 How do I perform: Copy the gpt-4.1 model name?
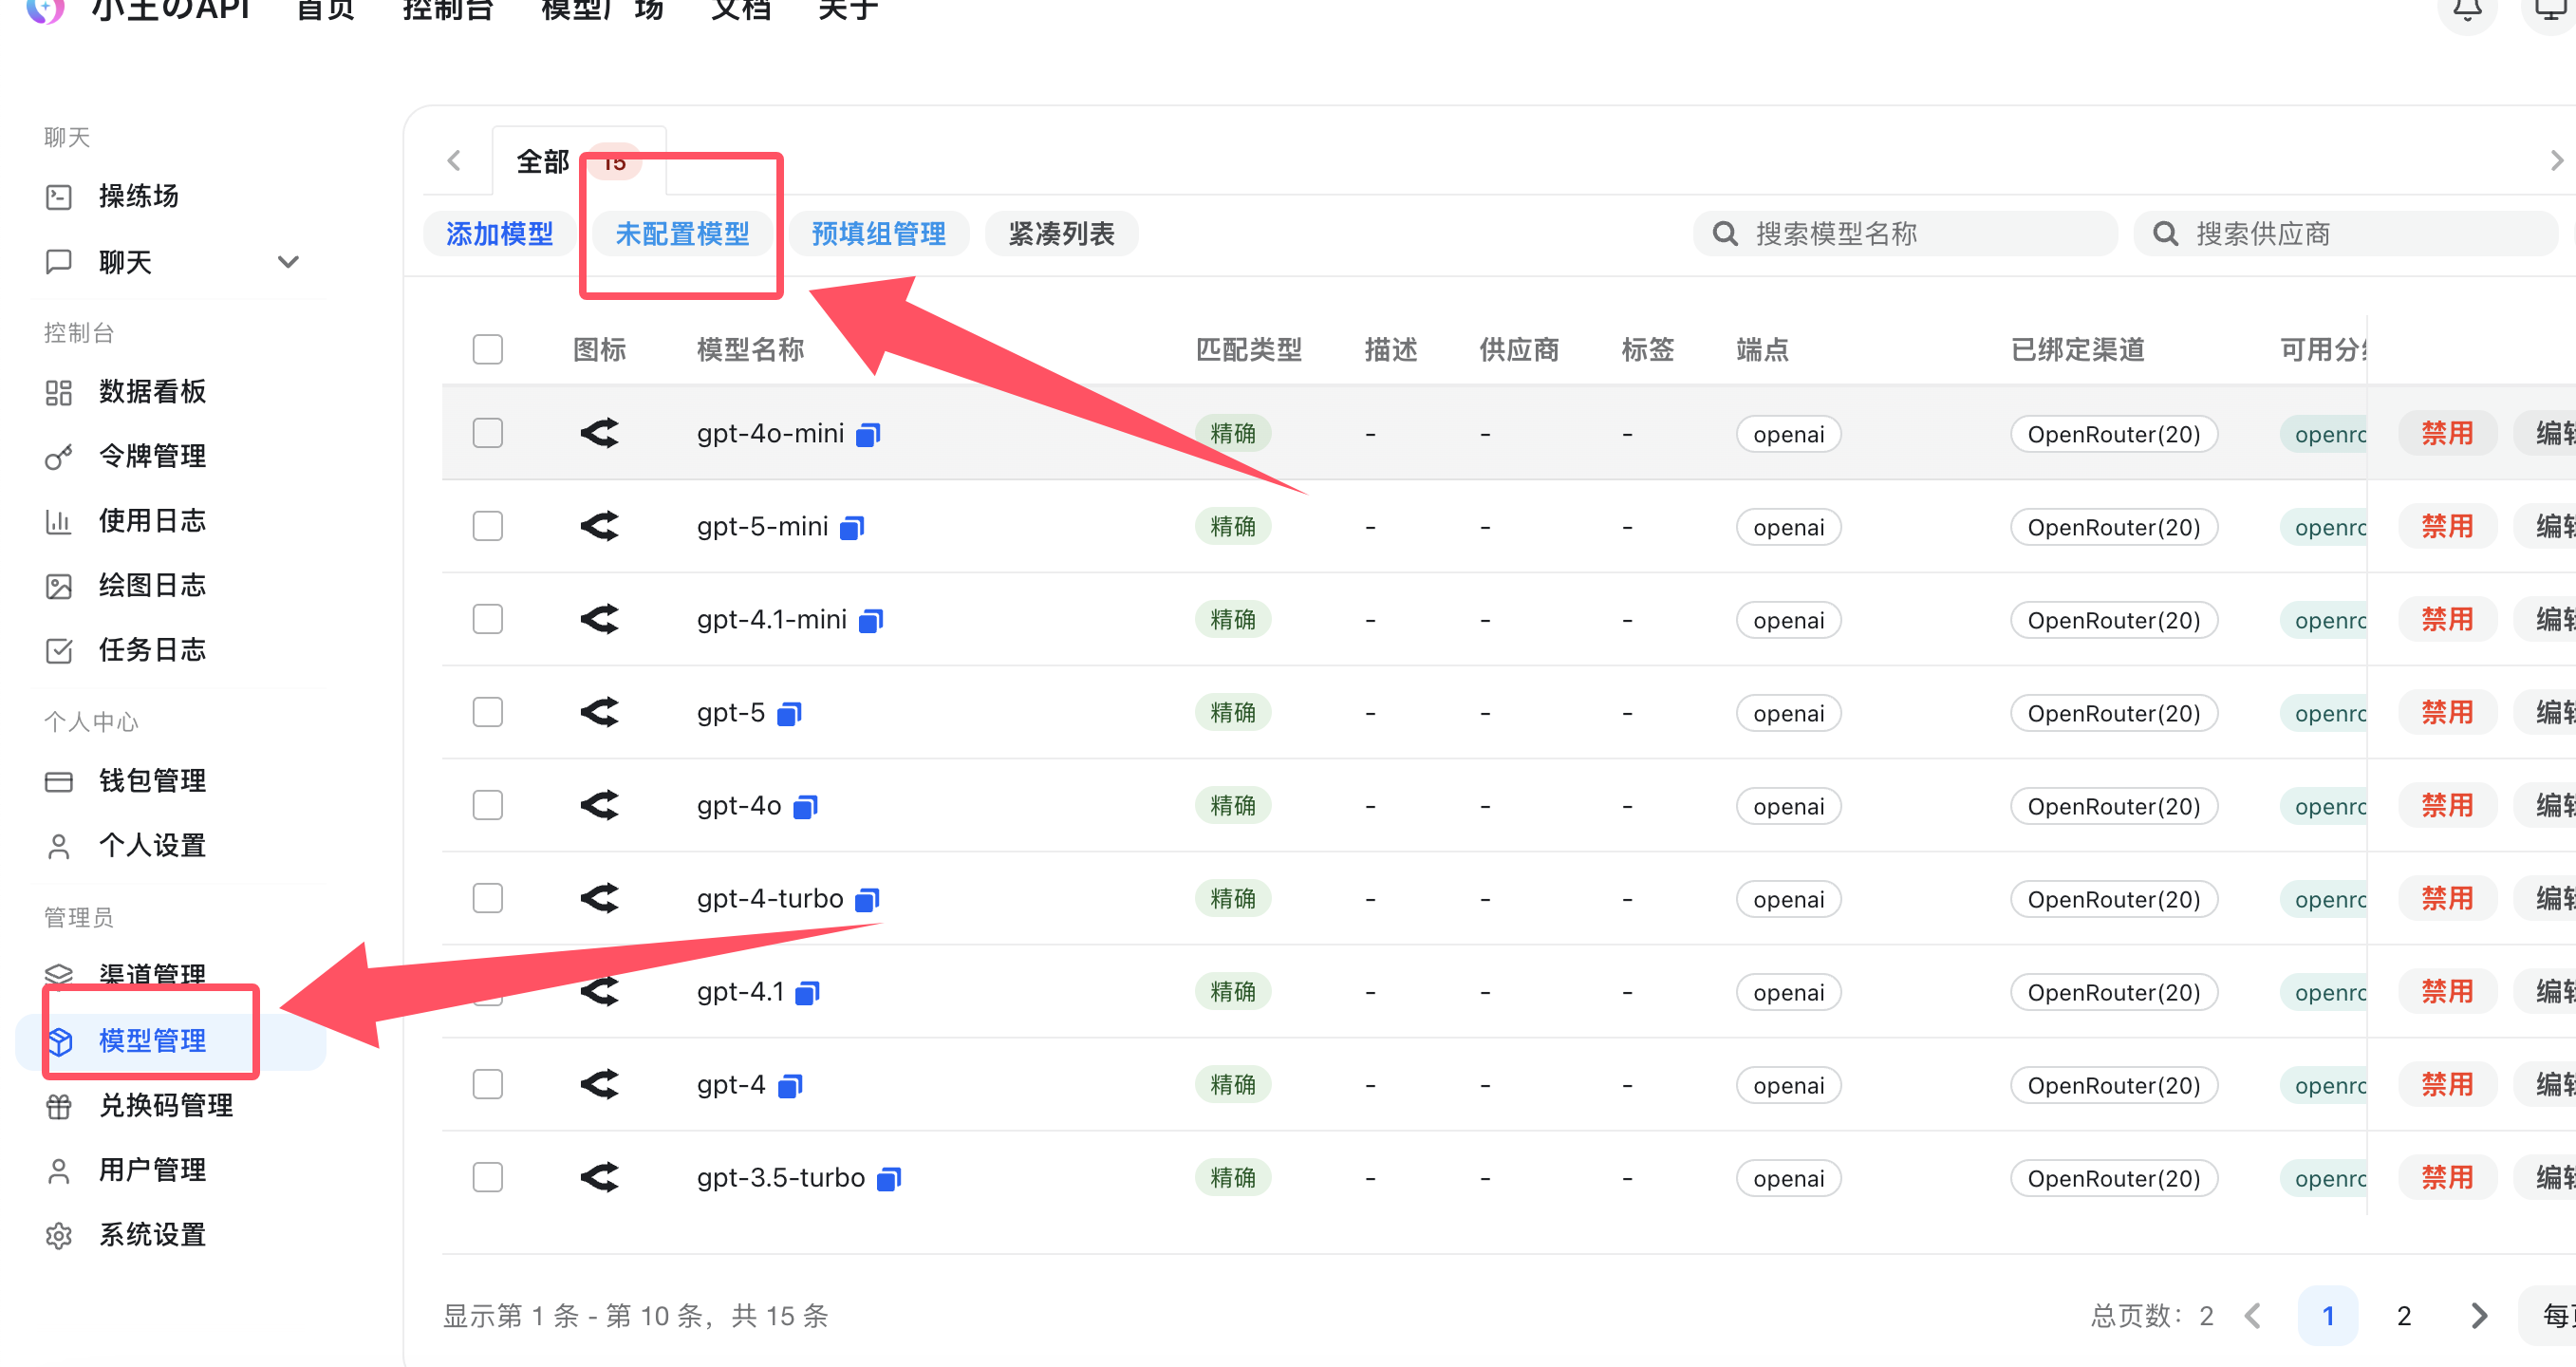(x=807, y=992)
